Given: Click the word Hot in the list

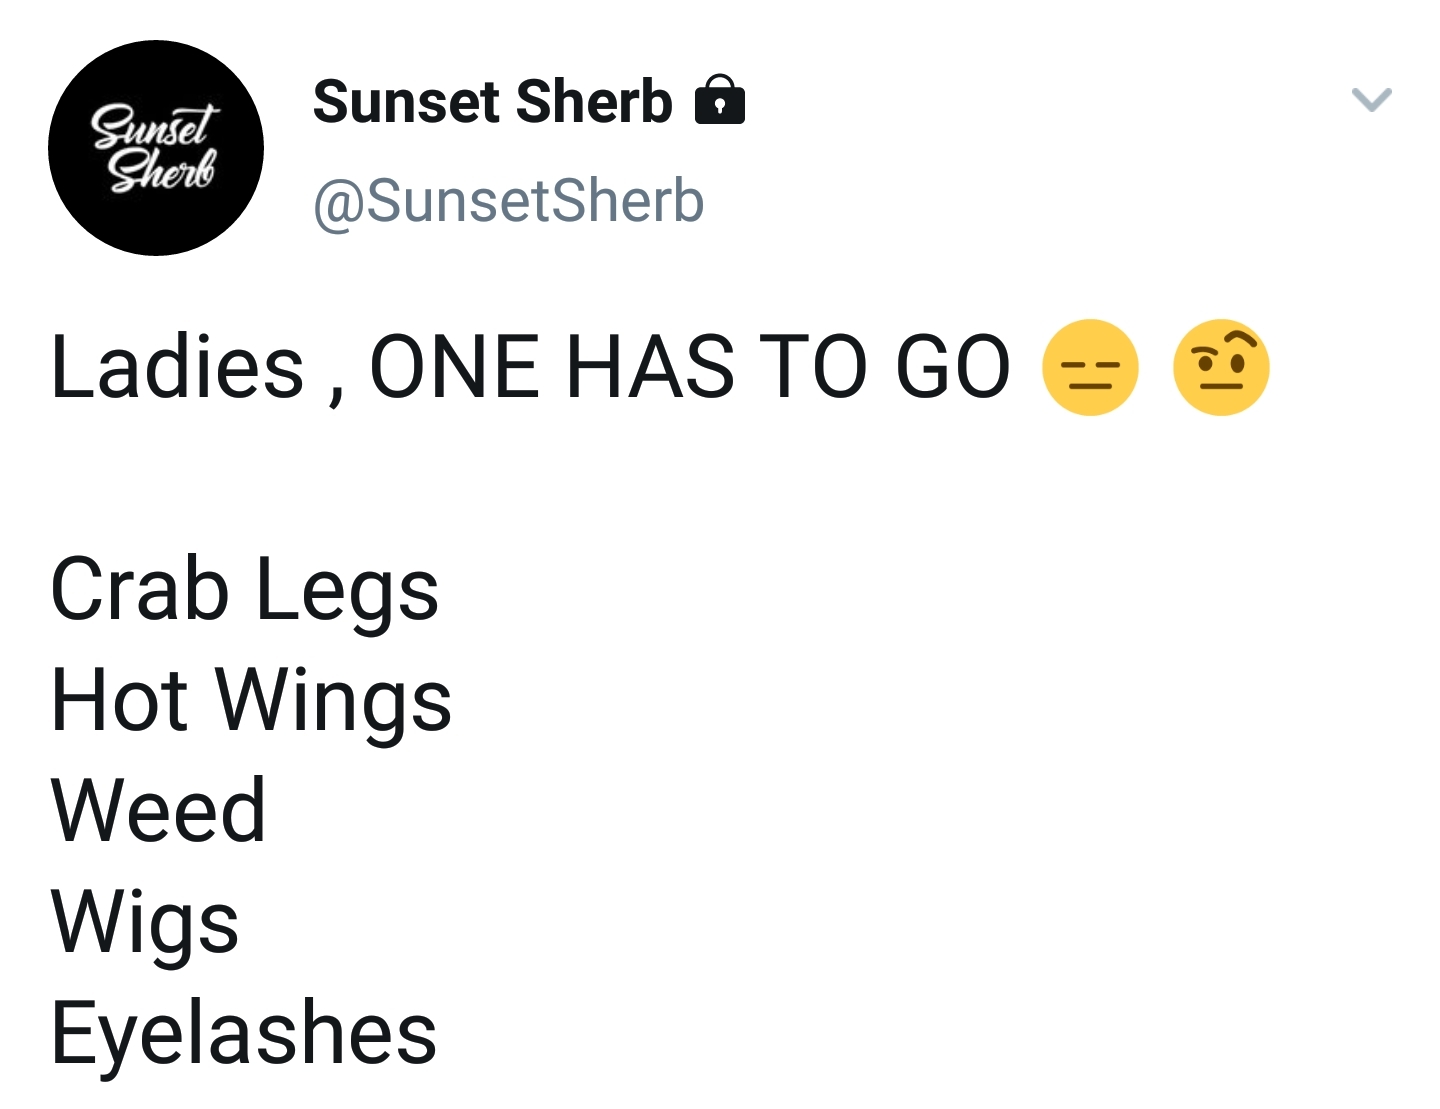Looking at the screenshot, I should tap(119, 700).
